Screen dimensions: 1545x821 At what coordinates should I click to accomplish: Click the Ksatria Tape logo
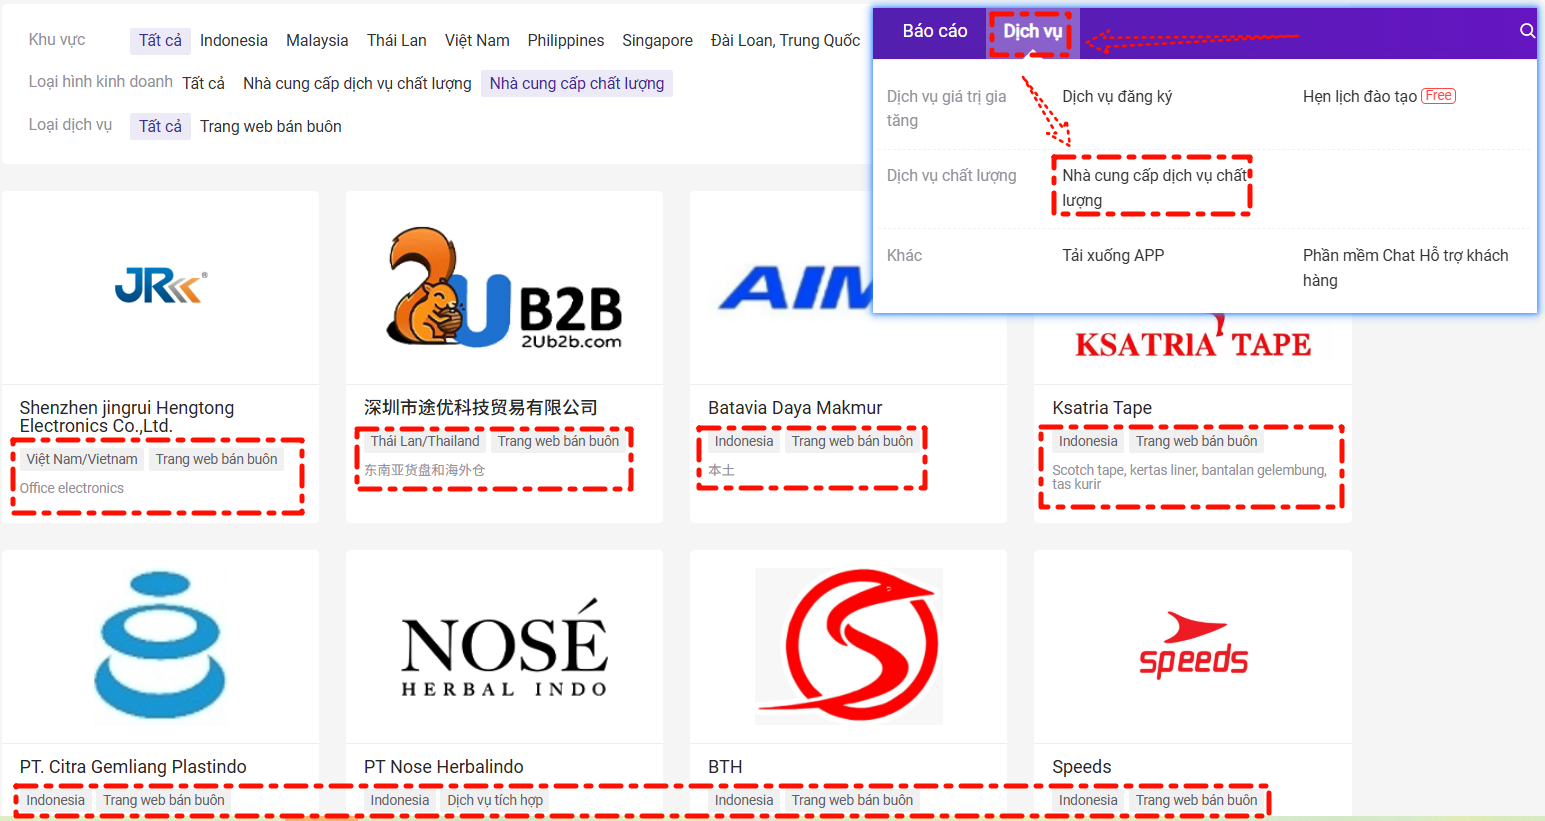click(1192, 343)
